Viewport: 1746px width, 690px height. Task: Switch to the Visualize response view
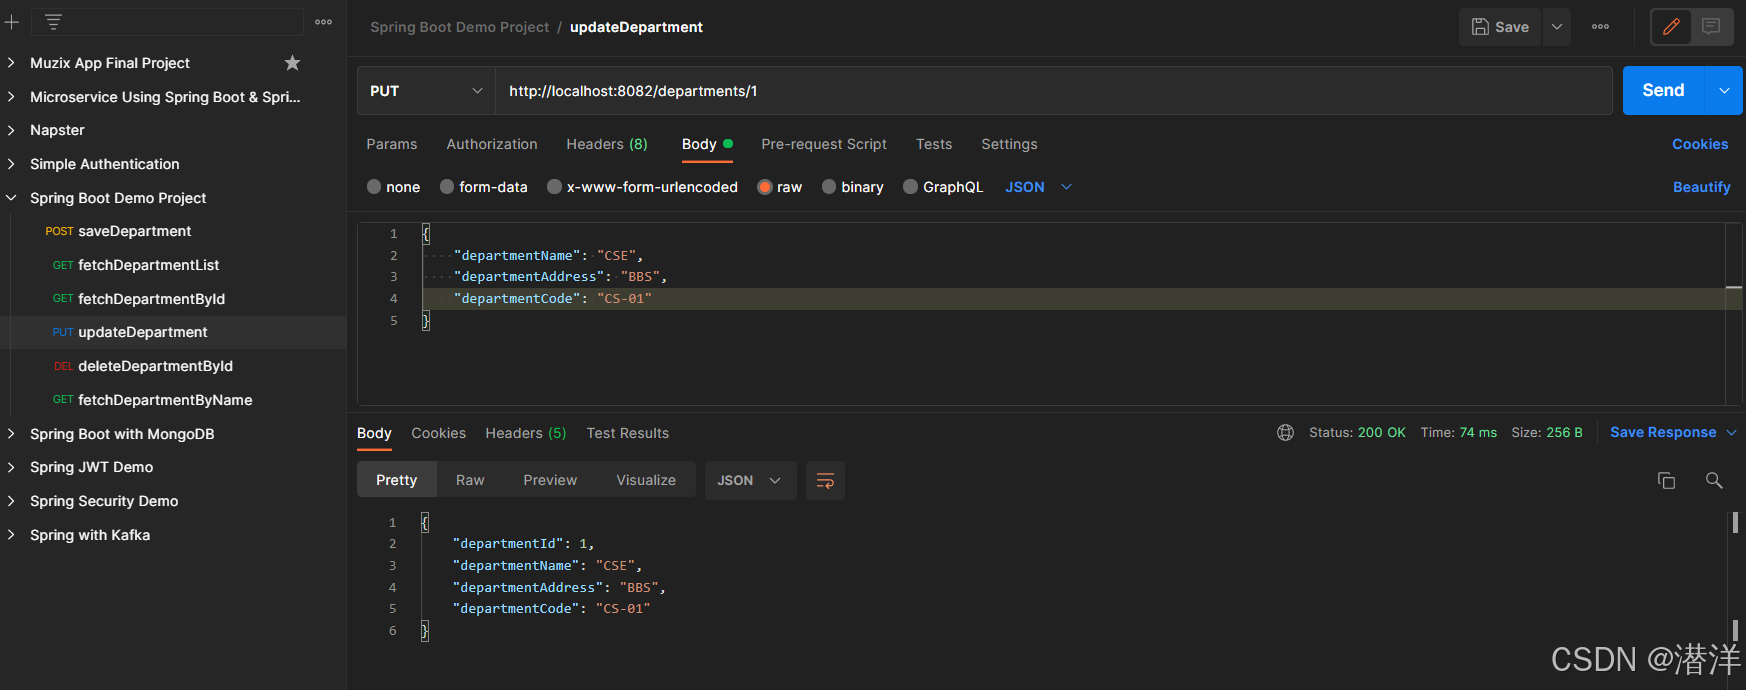click(646, 481)
